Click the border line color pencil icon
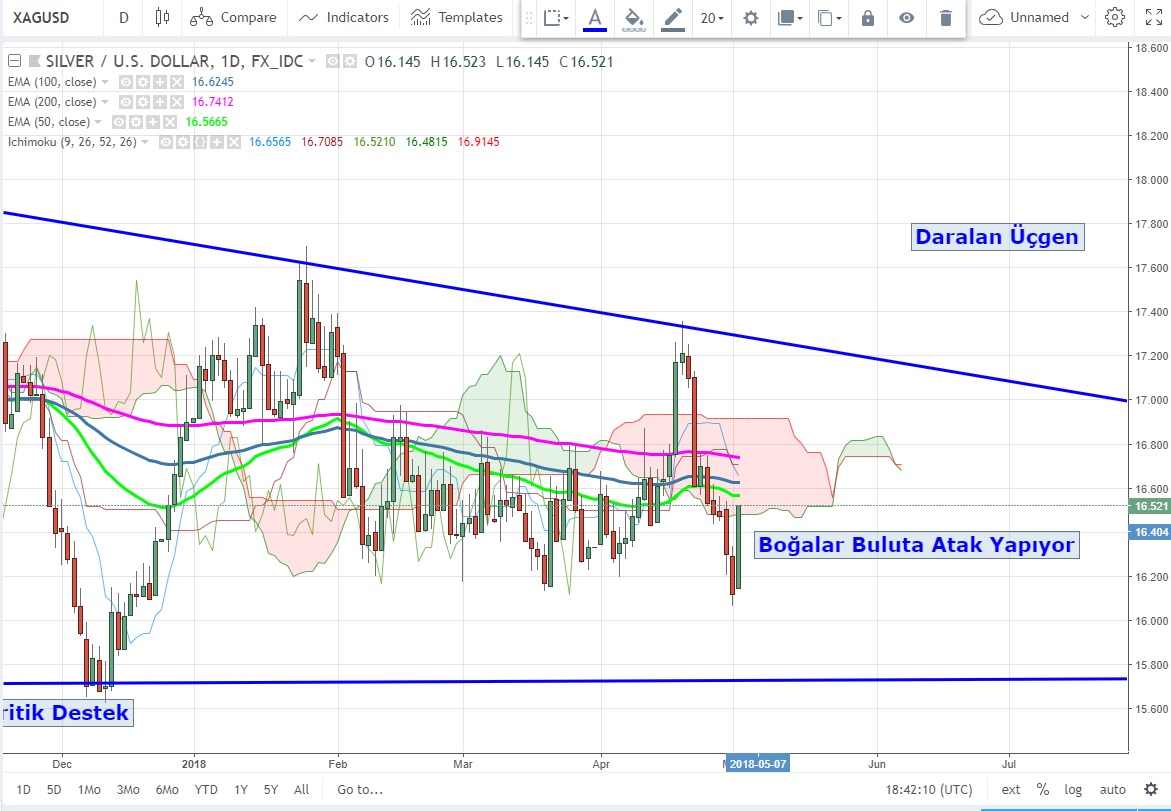The image size is (1171, 811). pyautogui.click(x=673, y=18)
